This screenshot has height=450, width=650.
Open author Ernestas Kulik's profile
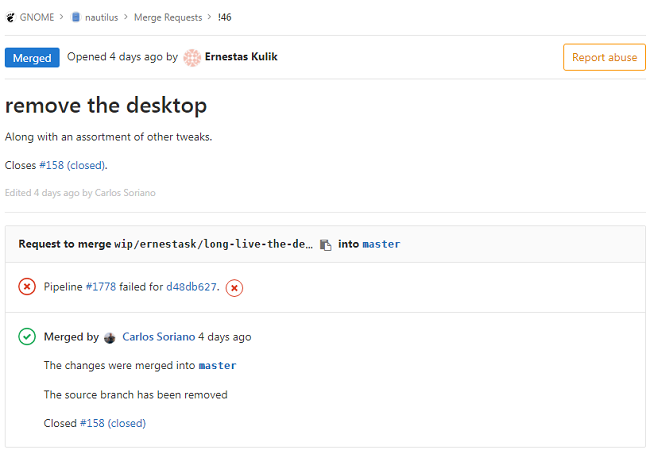[x=241, y=57]
